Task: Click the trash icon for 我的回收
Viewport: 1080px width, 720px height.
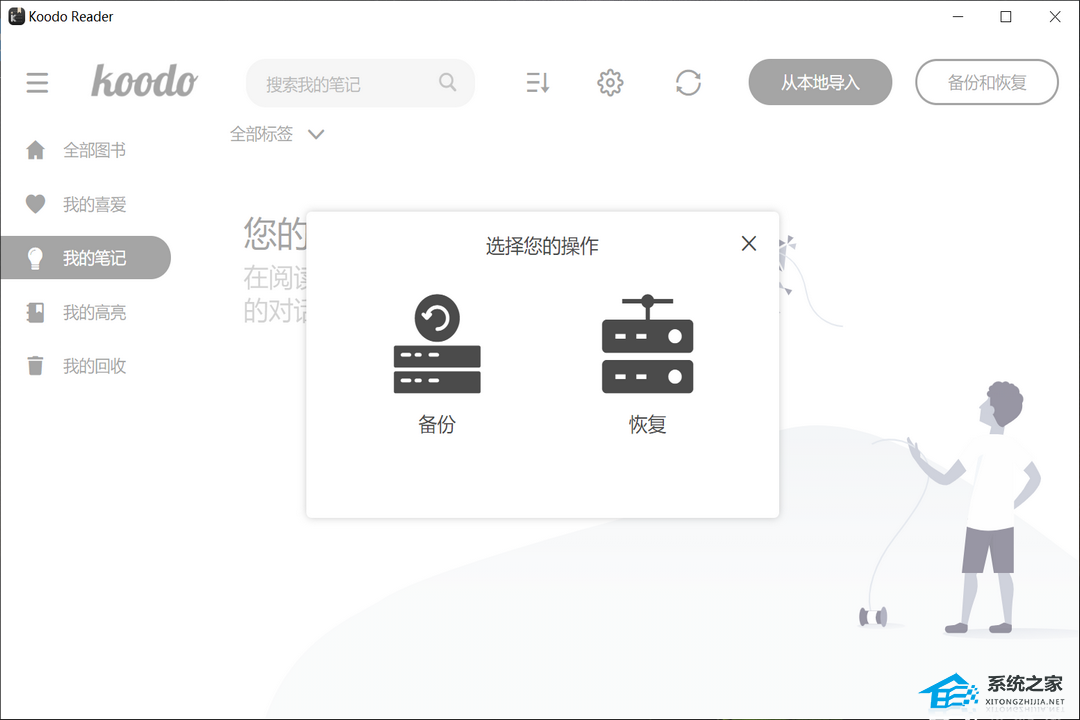Action: pyautogui.click(x=36, y=366)
